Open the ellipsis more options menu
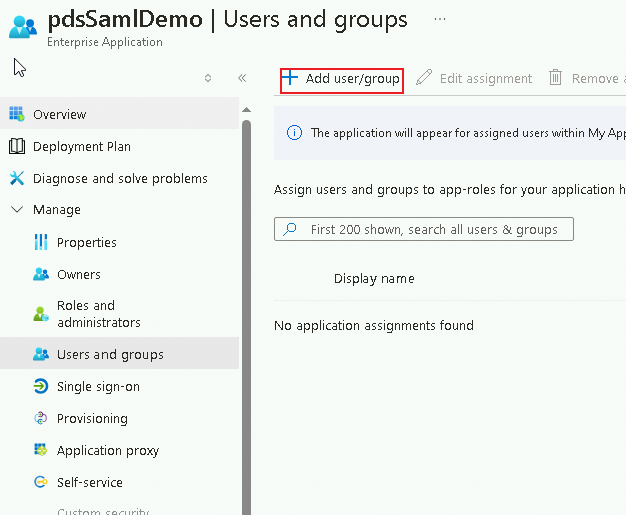The height and width of the screenshot is (515, 626). coord(440,19)
